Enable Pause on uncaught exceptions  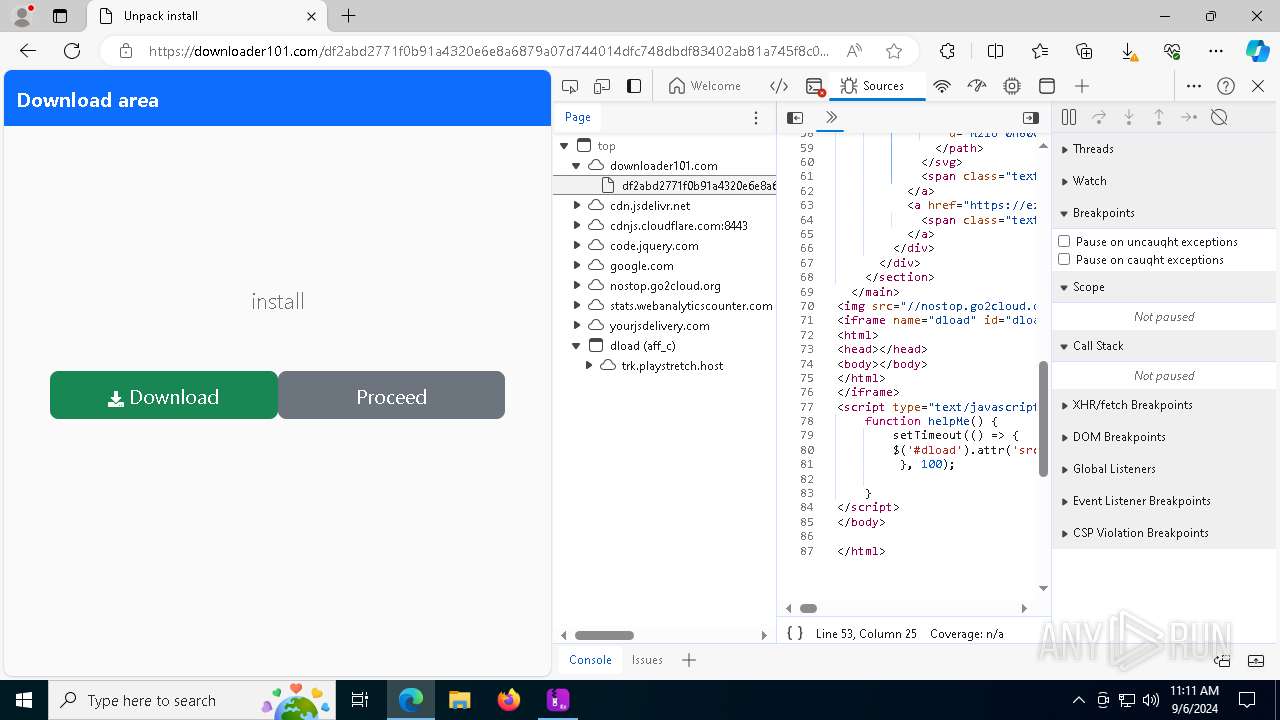(1064, 241)
